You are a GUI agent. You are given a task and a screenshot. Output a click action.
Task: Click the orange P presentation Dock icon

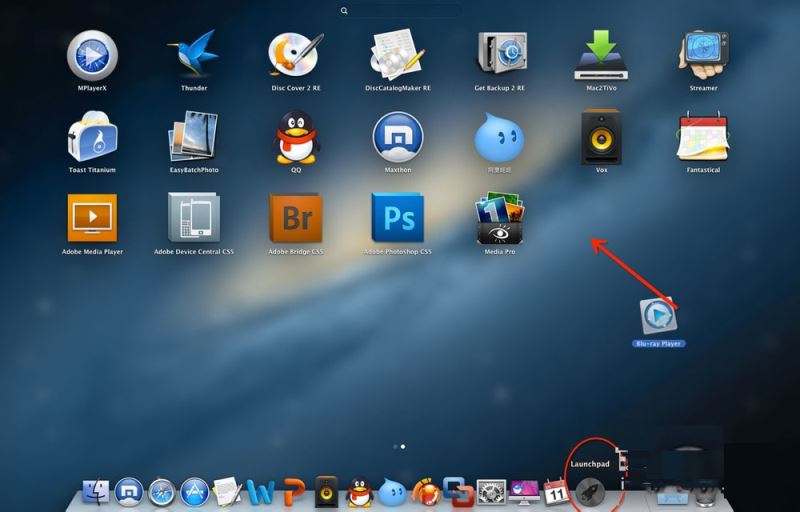[x=294, y=492]
